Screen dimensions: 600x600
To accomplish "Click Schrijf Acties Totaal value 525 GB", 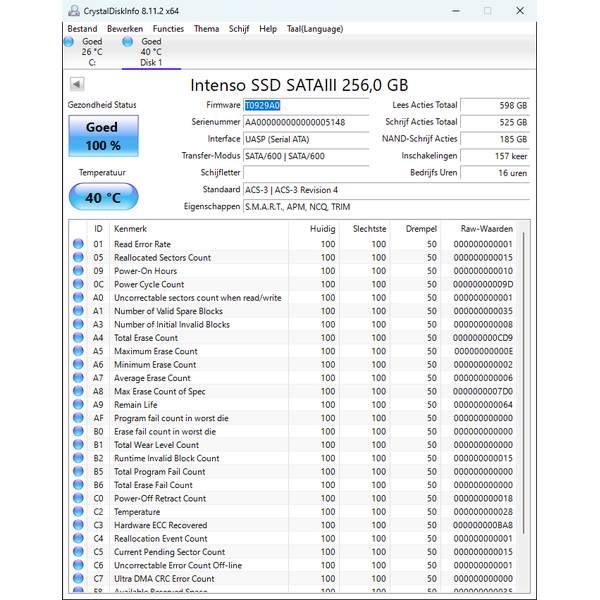I will (495, 122).
